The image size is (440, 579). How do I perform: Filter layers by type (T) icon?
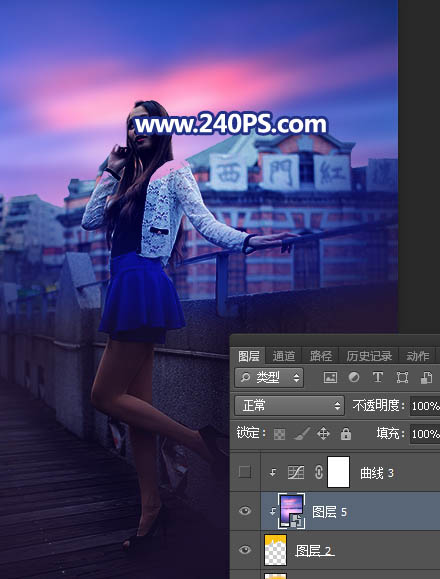click(x=377, y=377)
